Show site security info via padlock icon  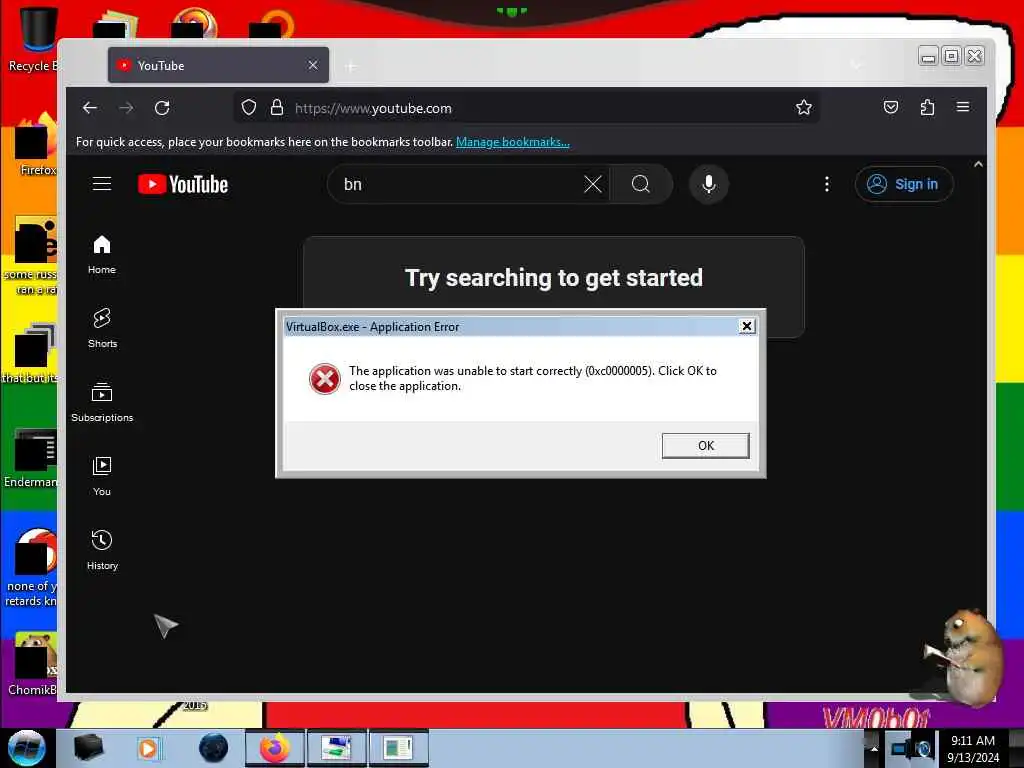277,107
